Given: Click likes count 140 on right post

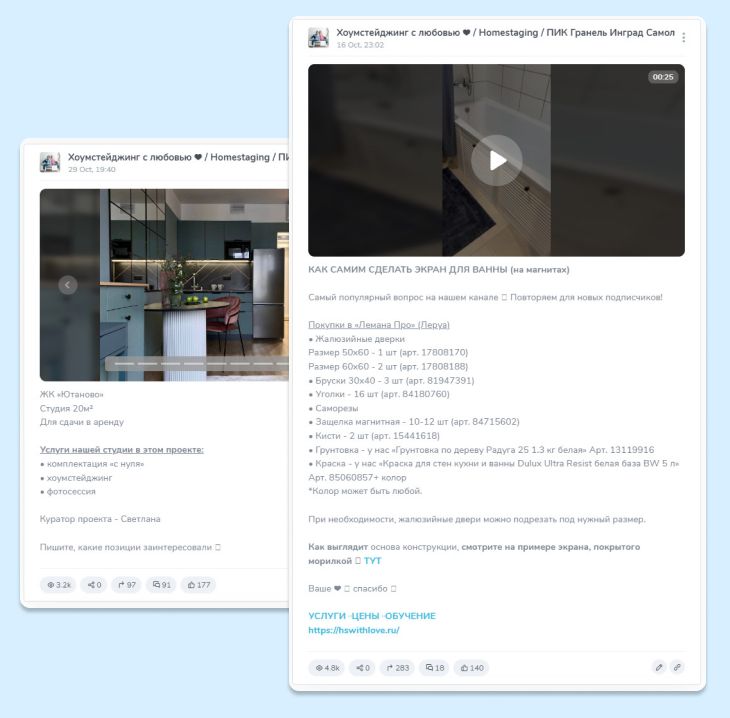Looking at the screenshot, I should (472, 668).
